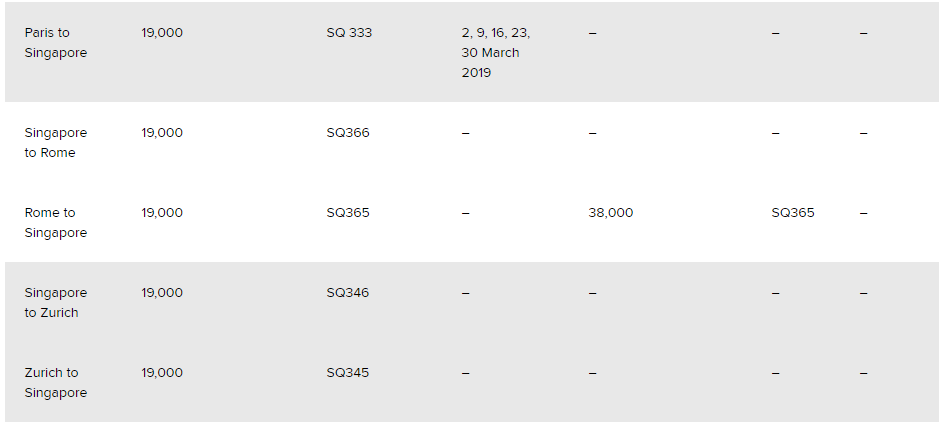Click the Rome to Singapore route cell
This screenshot has height=424, width=939.
(55, 223)
